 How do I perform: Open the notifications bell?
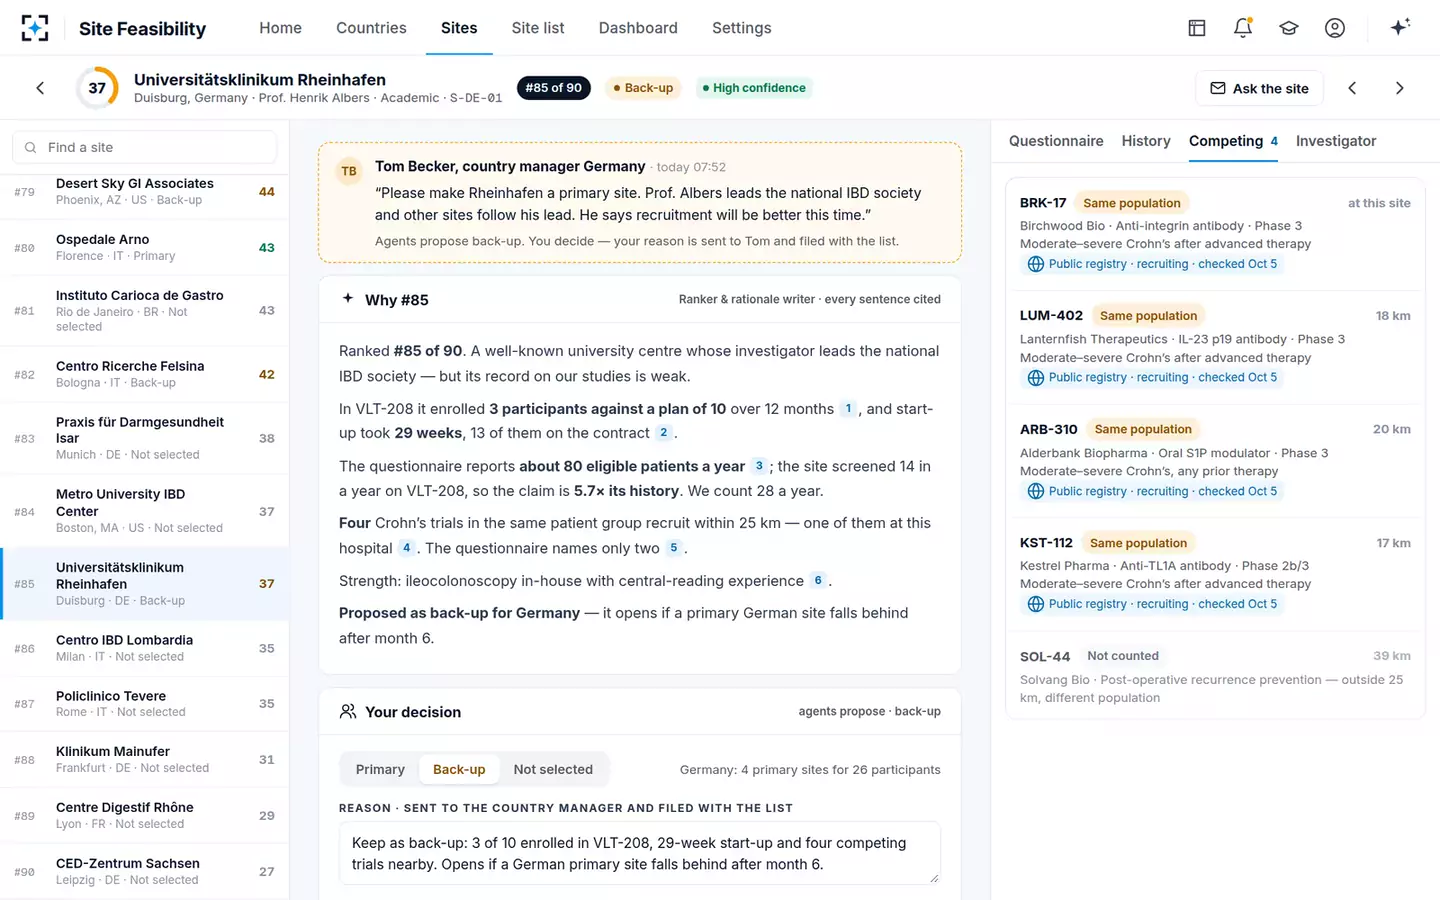(1243, 28)
